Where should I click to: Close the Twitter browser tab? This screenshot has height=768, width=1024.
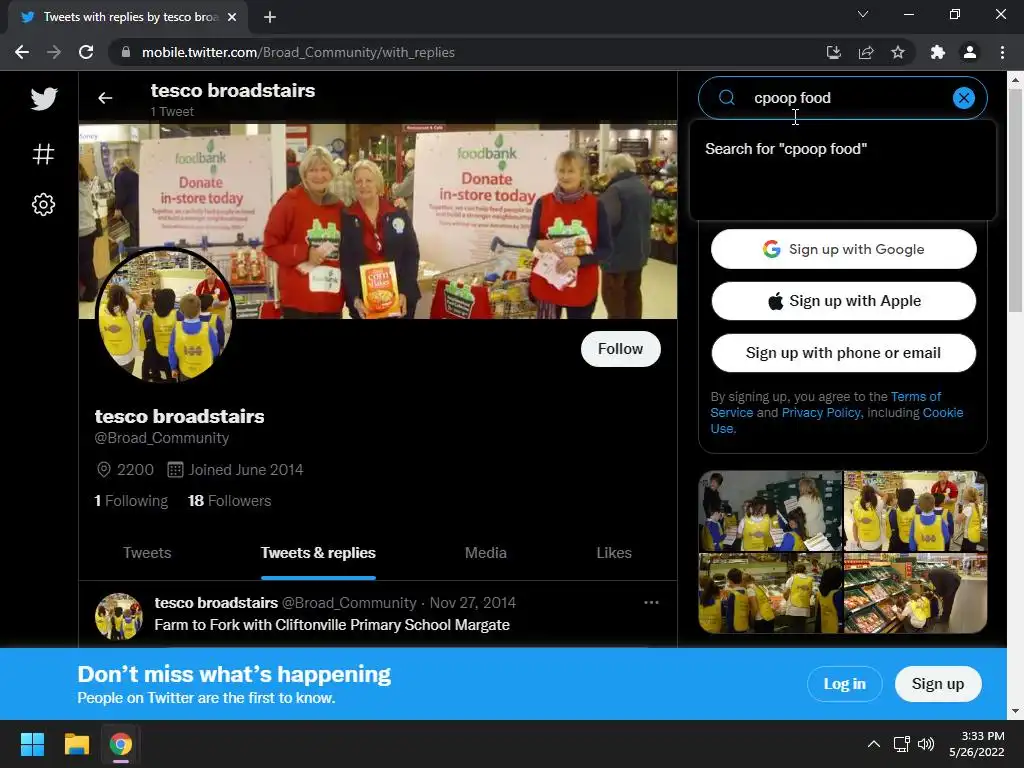tap(232, 17)
